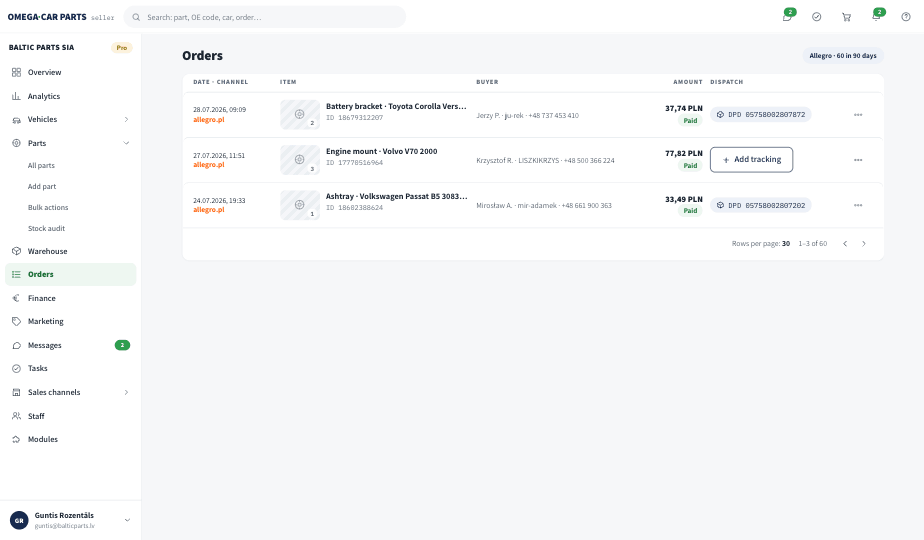Open the shopping cart icon
Screen dimensions: 924x540
846,17
